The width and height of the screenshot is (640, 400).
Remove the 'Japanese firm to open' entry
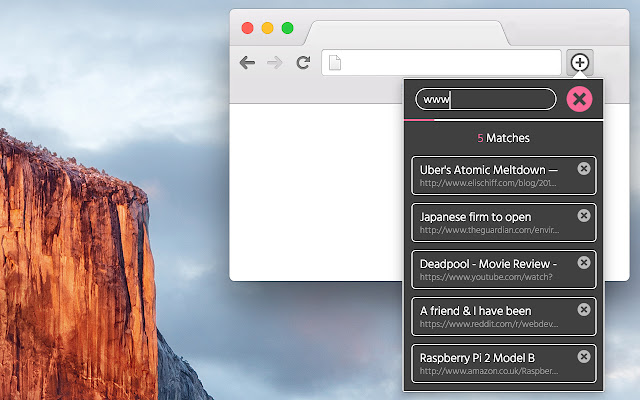tap(584, 216)
